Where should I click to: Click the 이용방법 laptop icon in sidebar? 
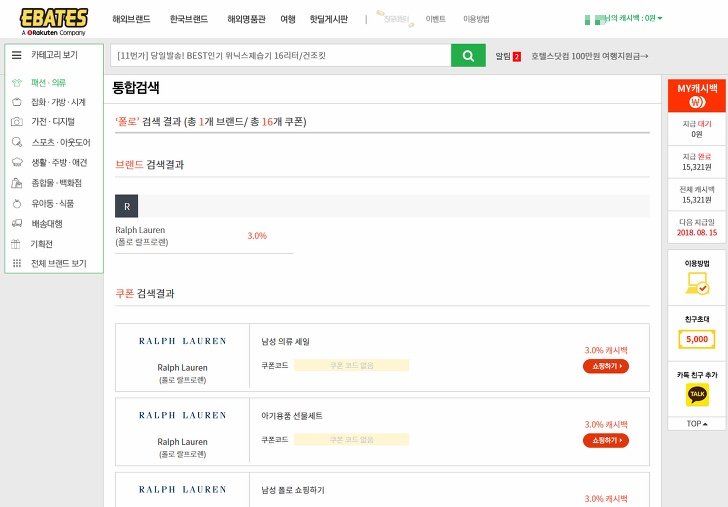[x=697, y=283]
